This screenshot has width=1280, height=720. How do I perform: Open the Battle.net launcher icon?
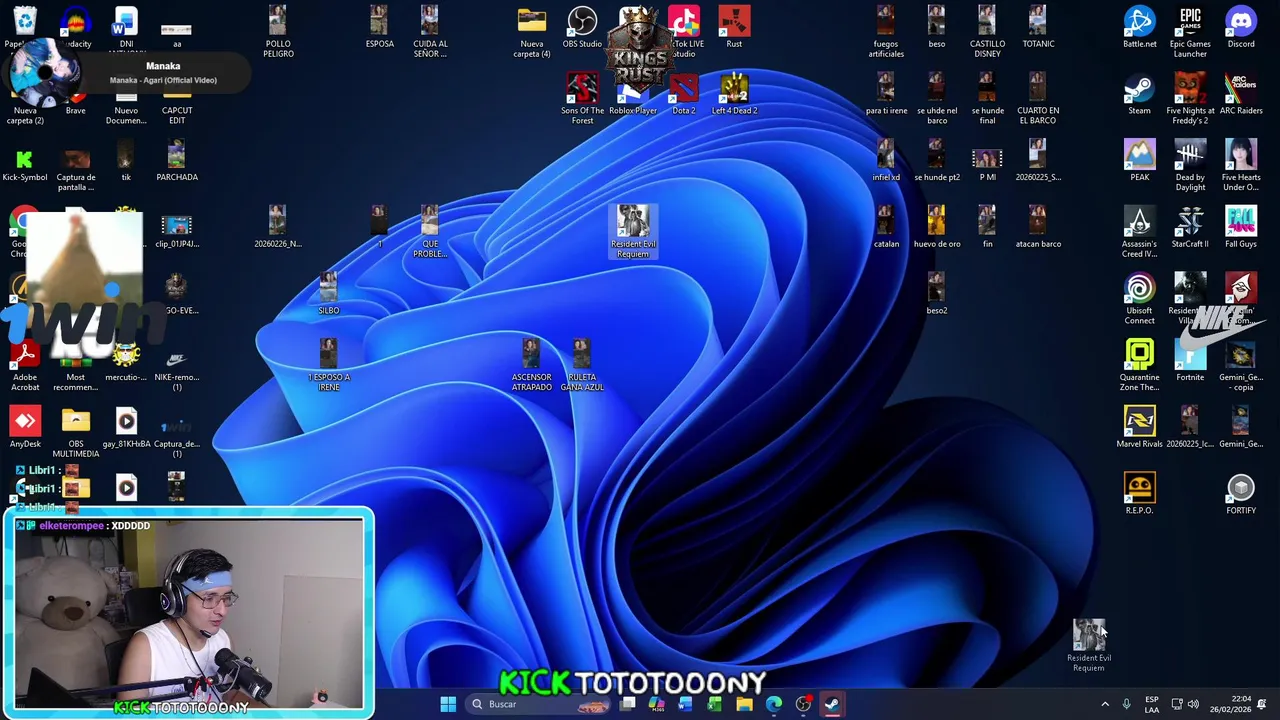pyautogui.click(x=1139, y=28)
